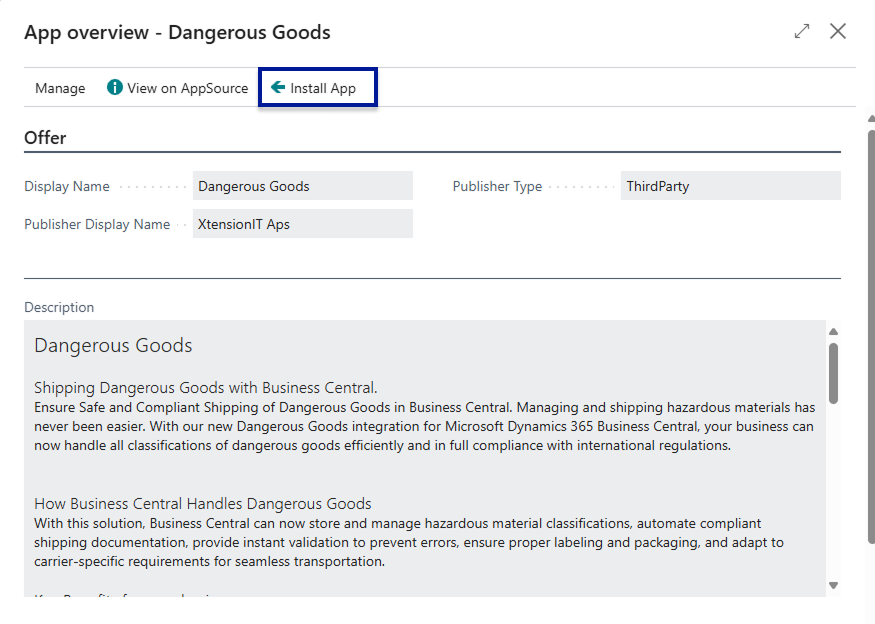
Task: Click the Publisher Type field showing ThirdParty
Action: pos(730,186)
